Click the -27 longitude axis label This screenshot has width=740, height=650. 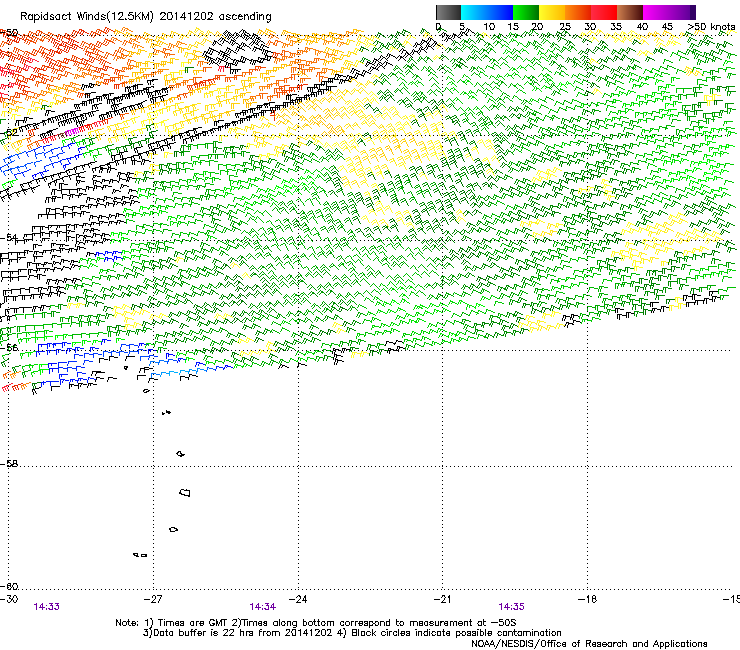coord(153,599)
